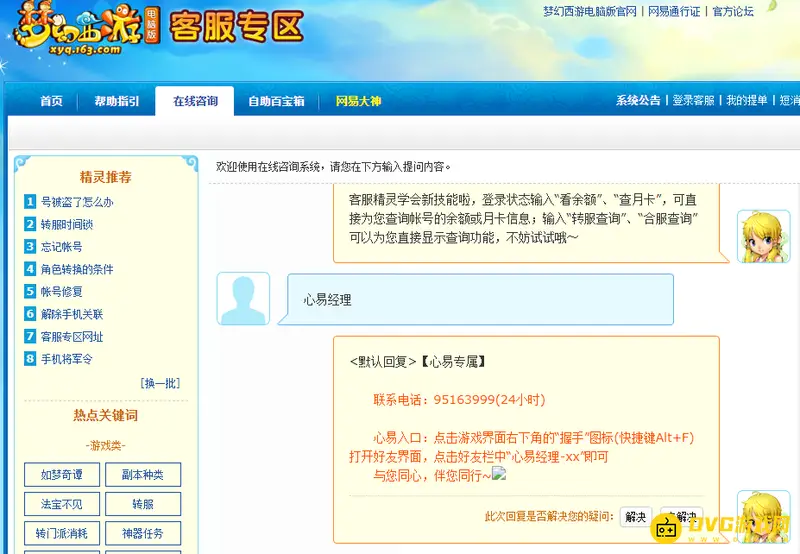Select recommended question 手机将军令

[67, 359]
